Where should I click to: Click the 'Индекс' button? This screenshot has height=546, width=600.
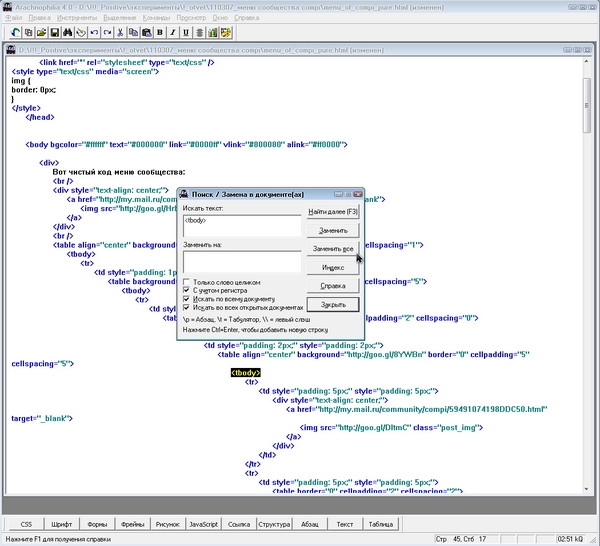(333, 267)
